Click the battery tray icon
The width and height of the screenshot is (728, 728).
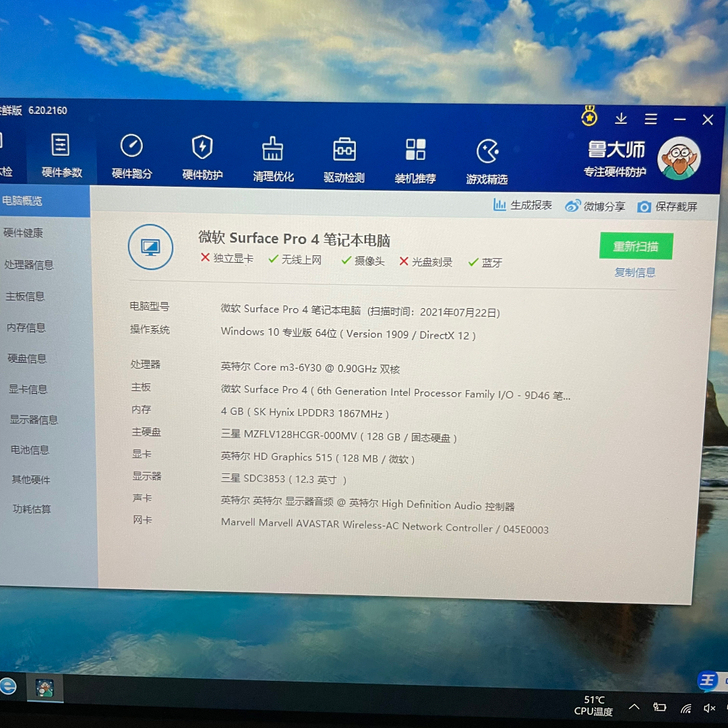click(x=660, y=708)
